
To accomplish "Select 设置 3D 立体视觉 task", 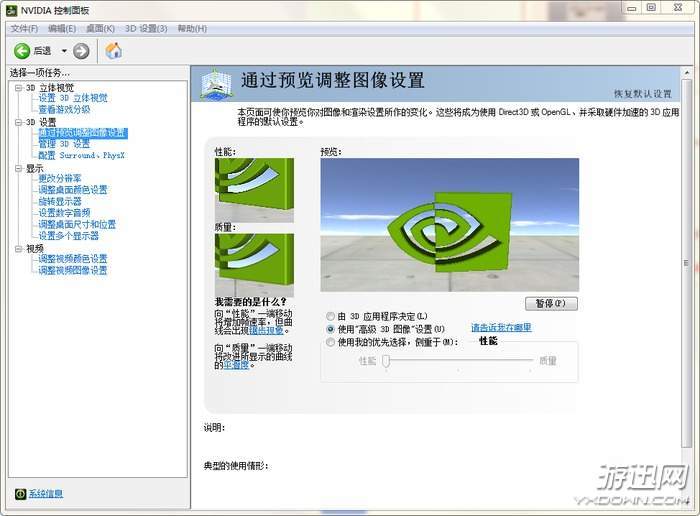I will tap(73, 98).
